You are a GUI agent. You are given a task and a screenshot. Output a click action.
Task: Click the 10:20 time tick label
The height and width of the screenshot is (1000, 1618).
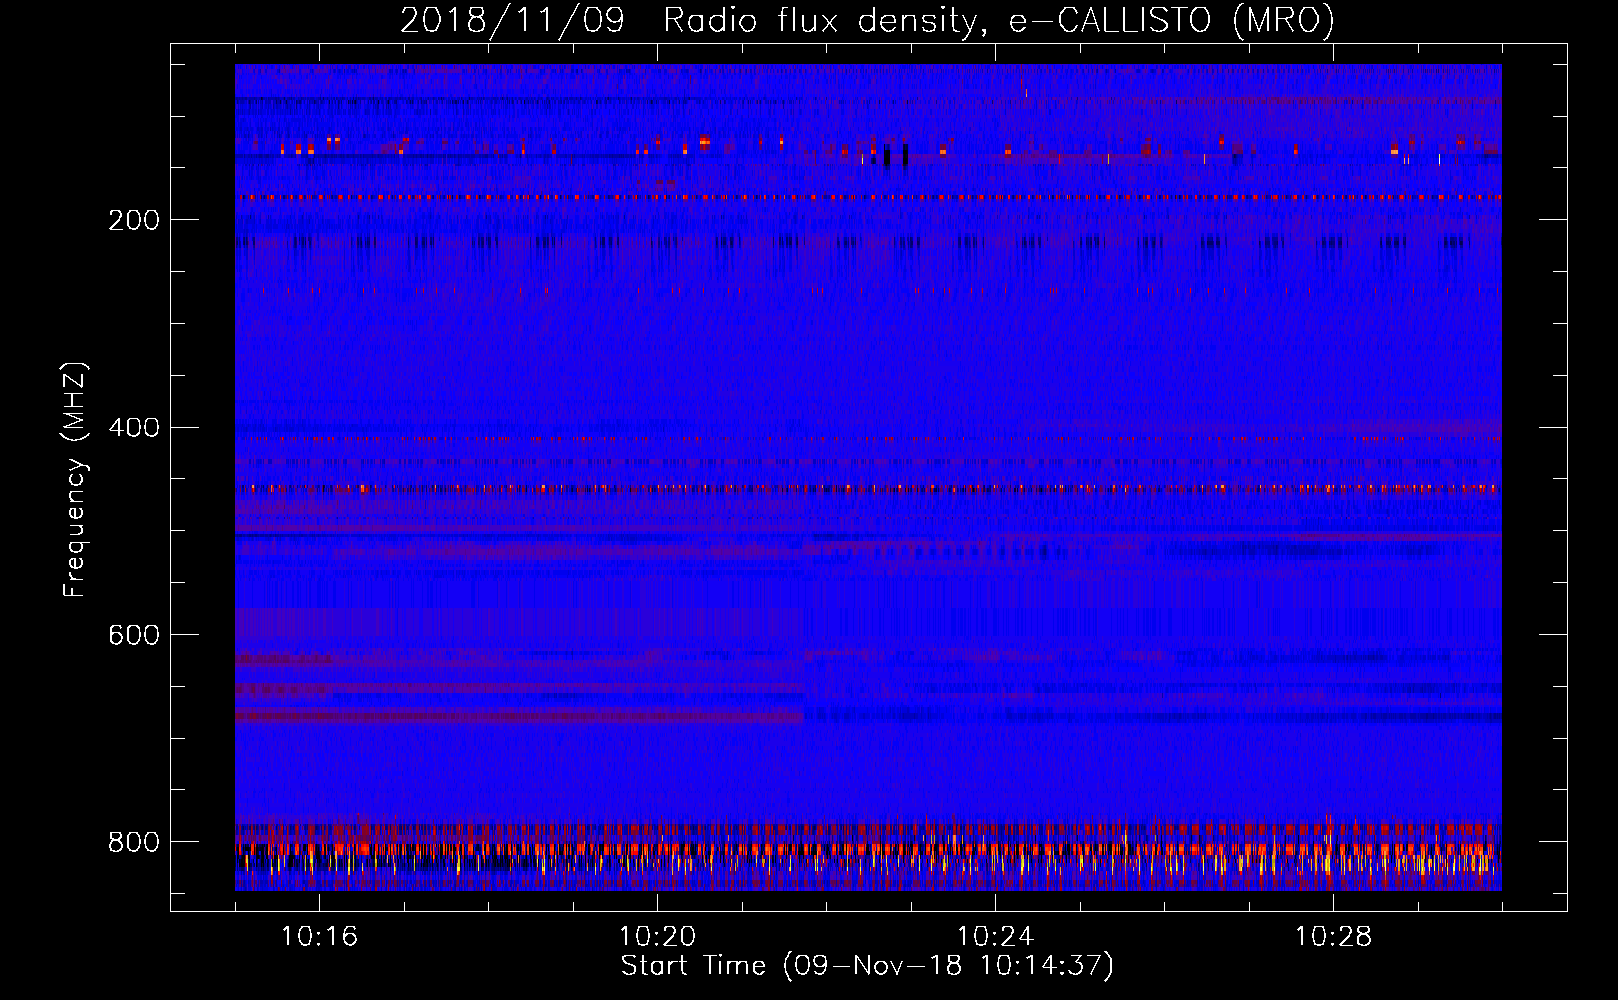click(657, 937)
